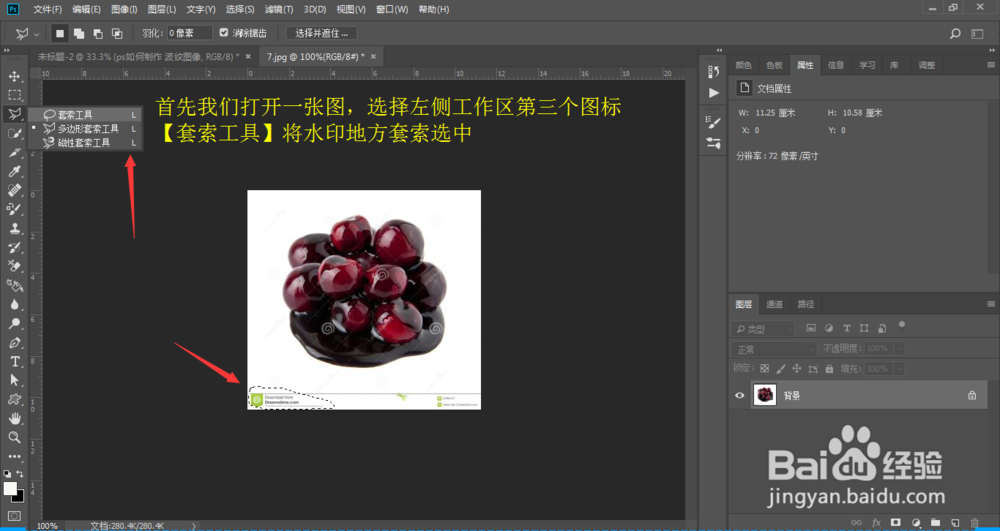Reset default foreground and background colors
The width and height of the screenshot is (1000, 531).
(7, 474)
